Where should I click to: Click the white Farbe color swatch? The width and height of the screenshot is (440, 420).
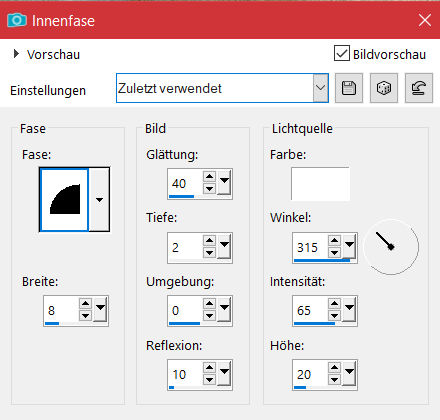(320, 184)
